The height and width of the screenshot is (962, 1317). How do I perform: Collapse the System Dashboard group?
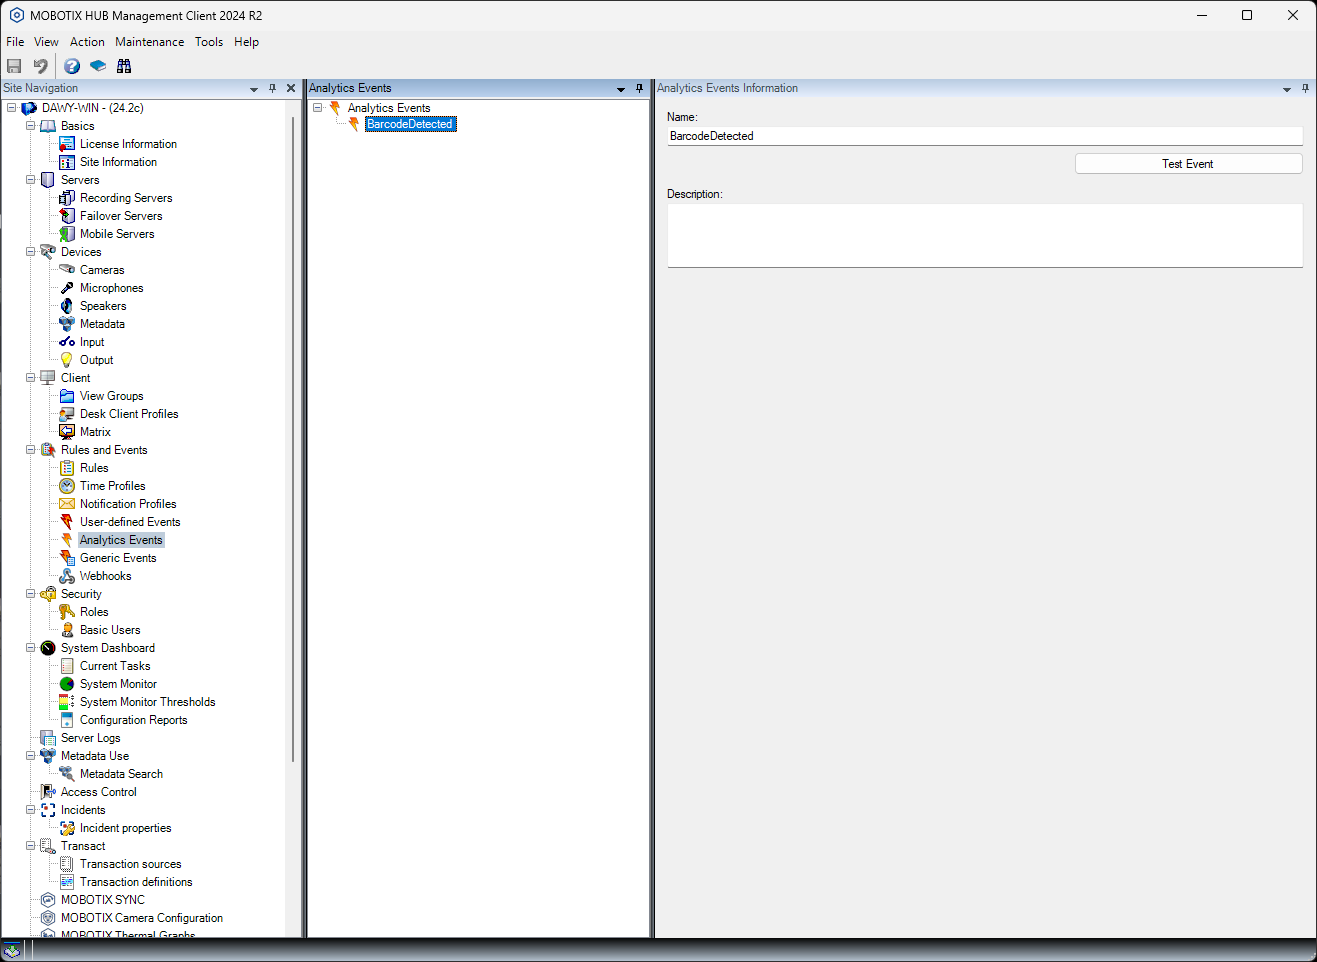click(31, 648)
